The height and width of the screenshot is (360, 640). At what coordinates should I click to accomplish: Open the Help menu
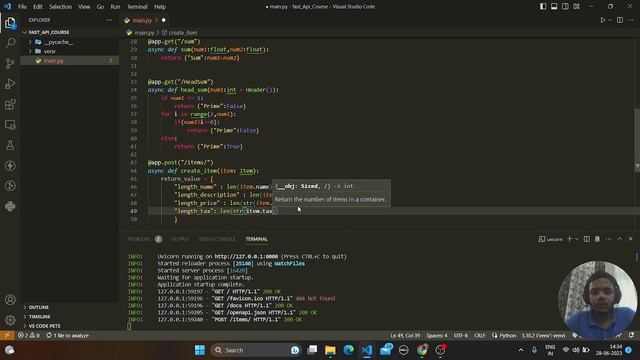coord(160,7)
